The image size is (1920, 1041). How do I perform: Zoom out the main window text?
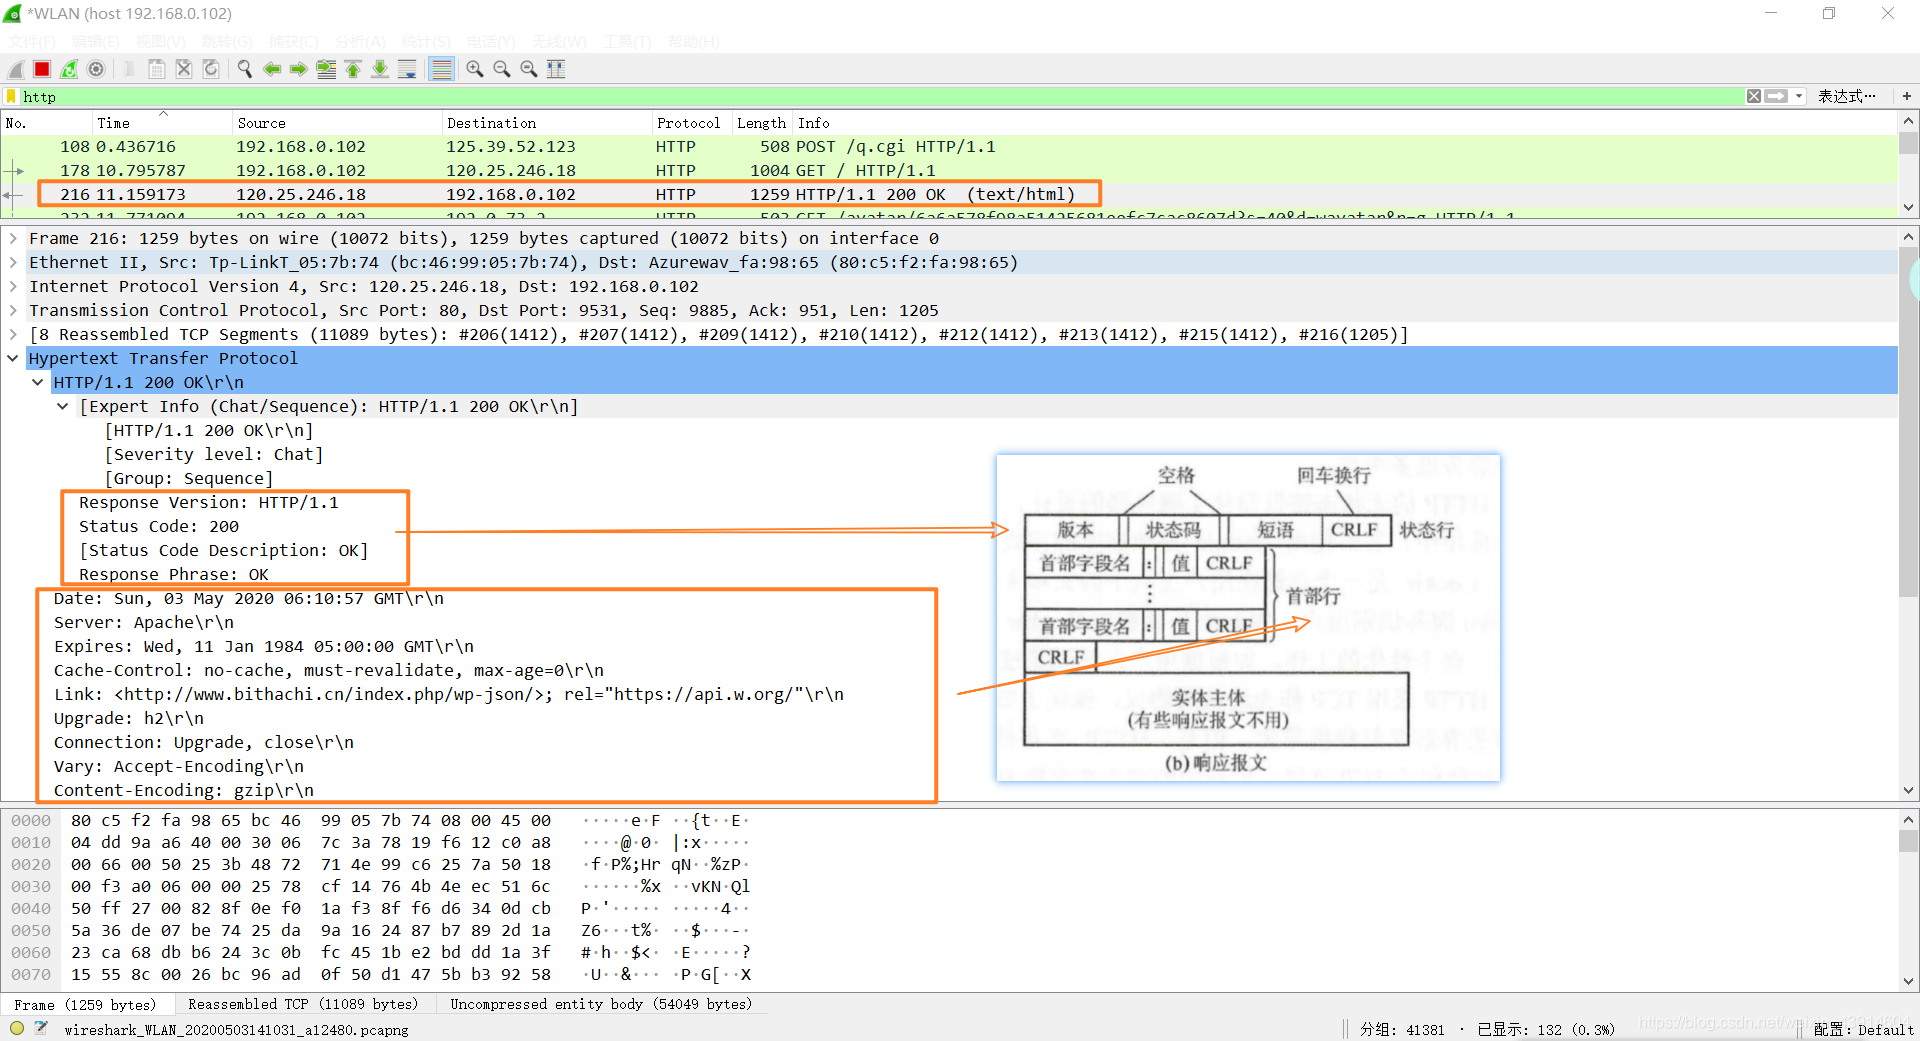[502, 69]
